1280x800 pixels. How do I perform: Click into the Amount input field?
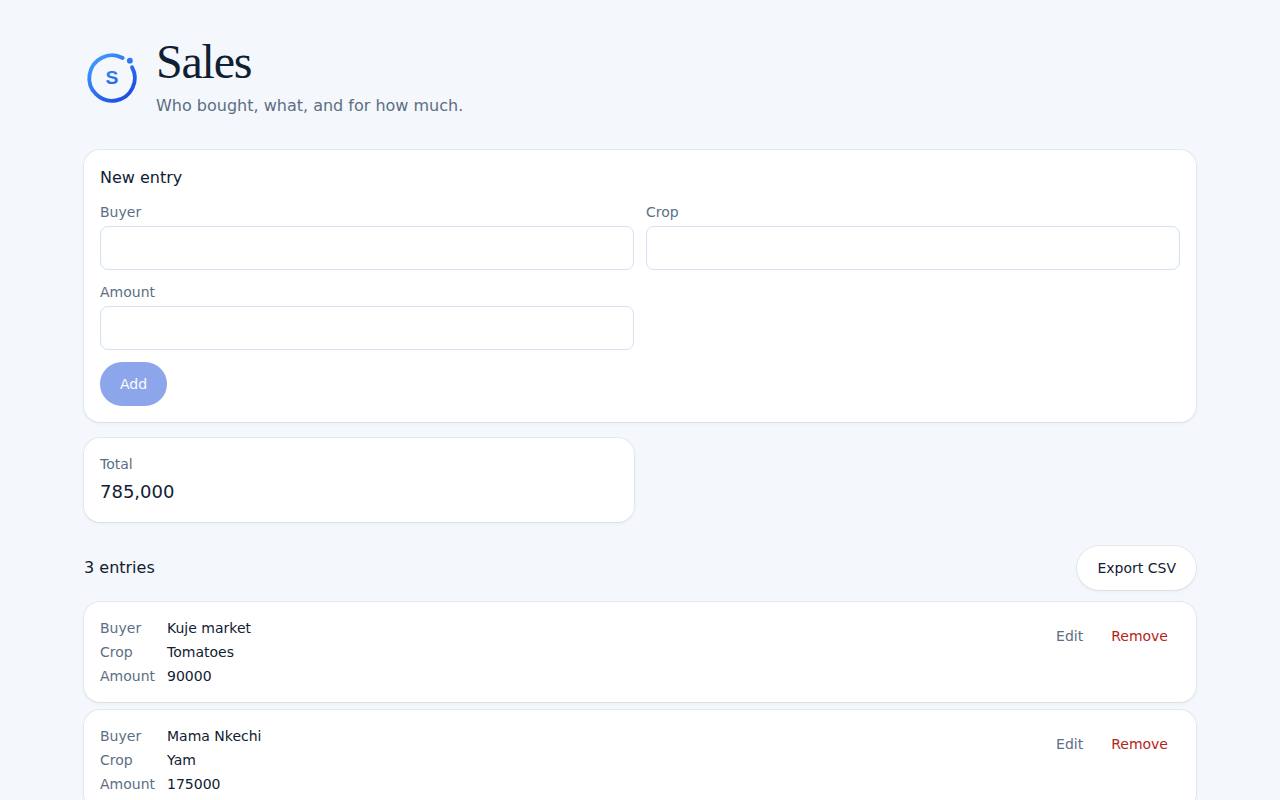367,328
